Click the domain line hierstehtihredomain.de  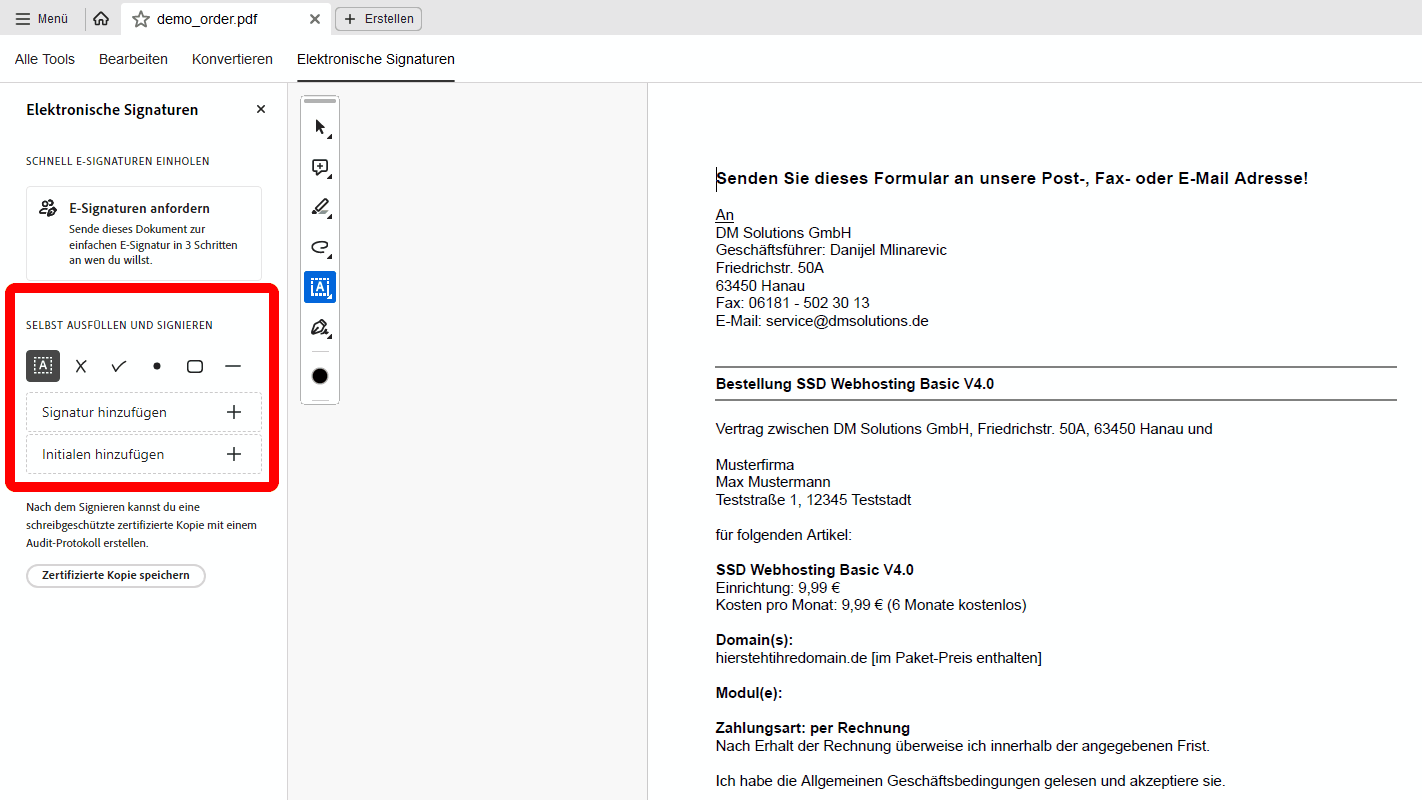(879, 658)
